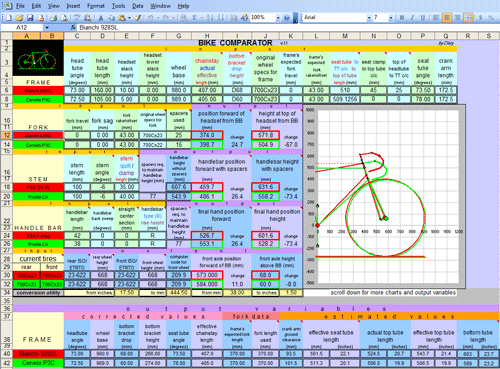
Task: Open the Data menu
Action: click(x=138, y=6)
